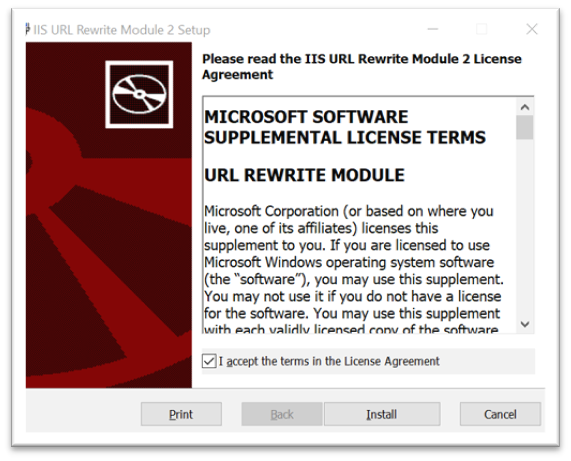
Task: Click the IIS URL Rewrite Module 2 Setup title
Action: [x=122, y=30]
